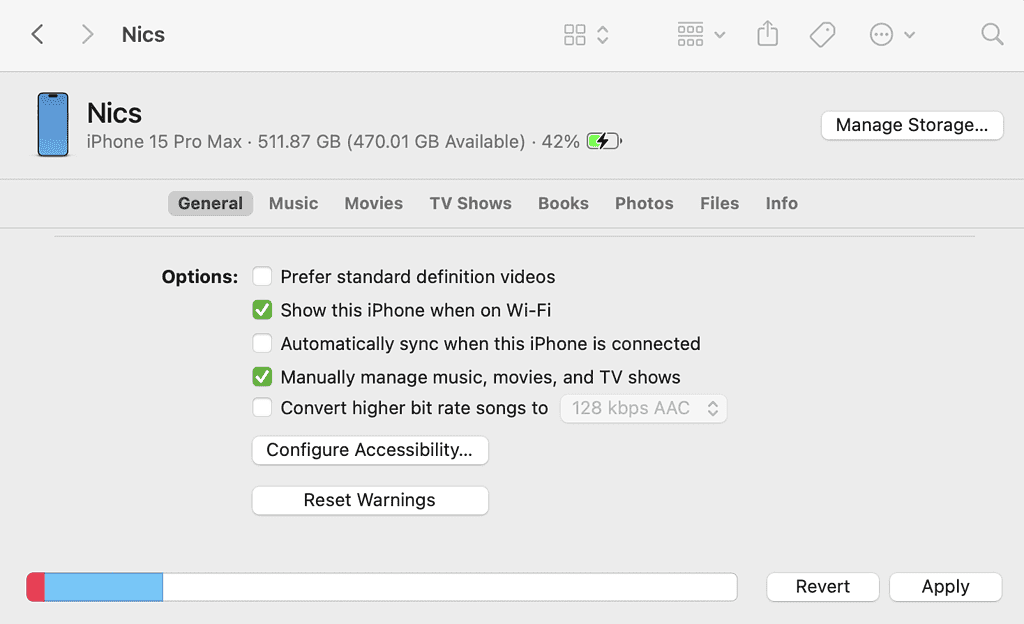Switch to the Music tab
The width and height of the screenshot is (1024, 624).
point(293,203)
